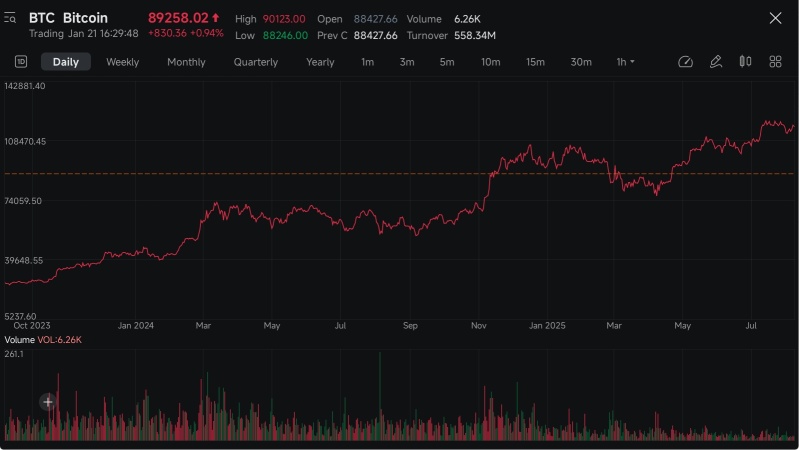Screen dimensions: 799x450
Task: Click the Volume VOL:6.26K indicator label
Action: 43,339
